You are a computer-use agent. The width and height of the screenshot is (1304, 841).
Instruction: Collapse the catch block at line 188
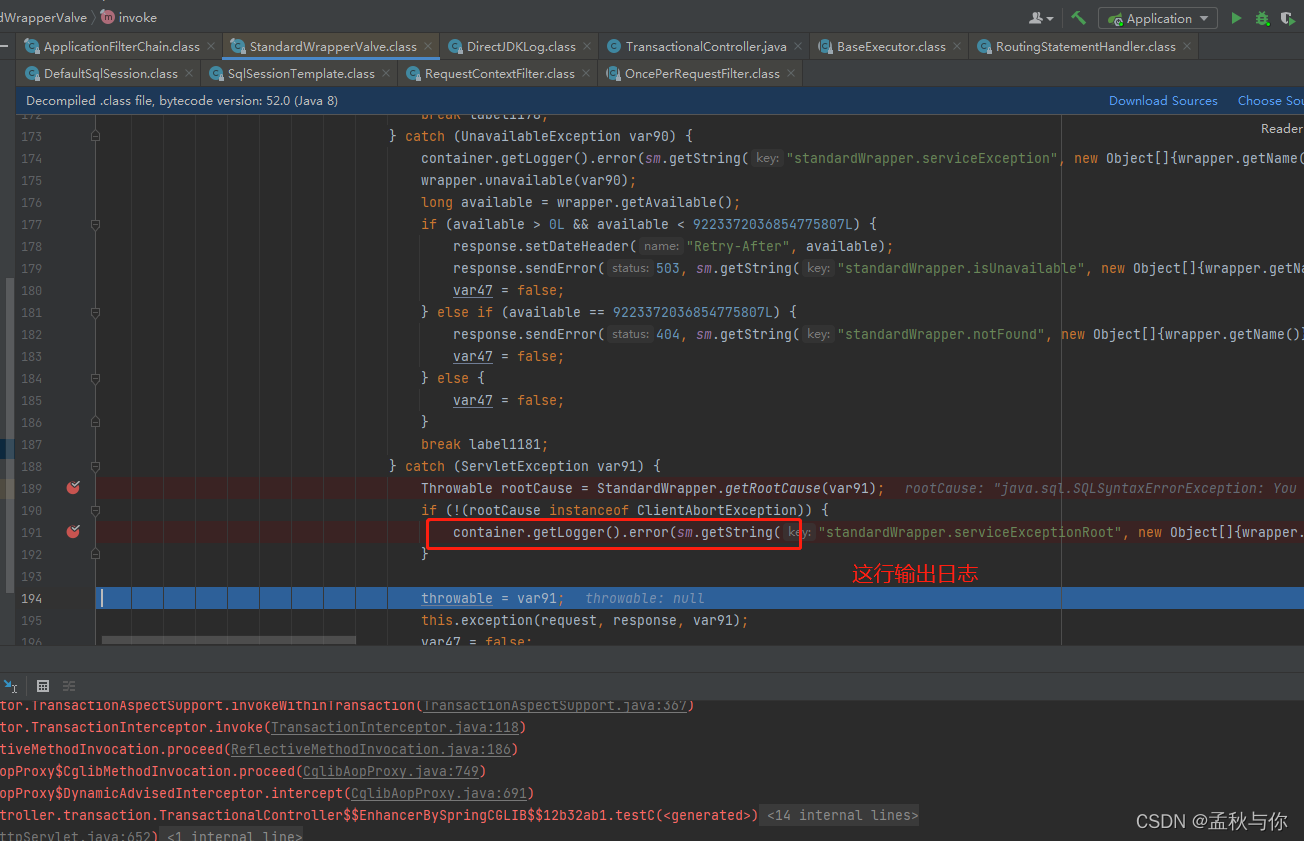(x=95, y=466)
